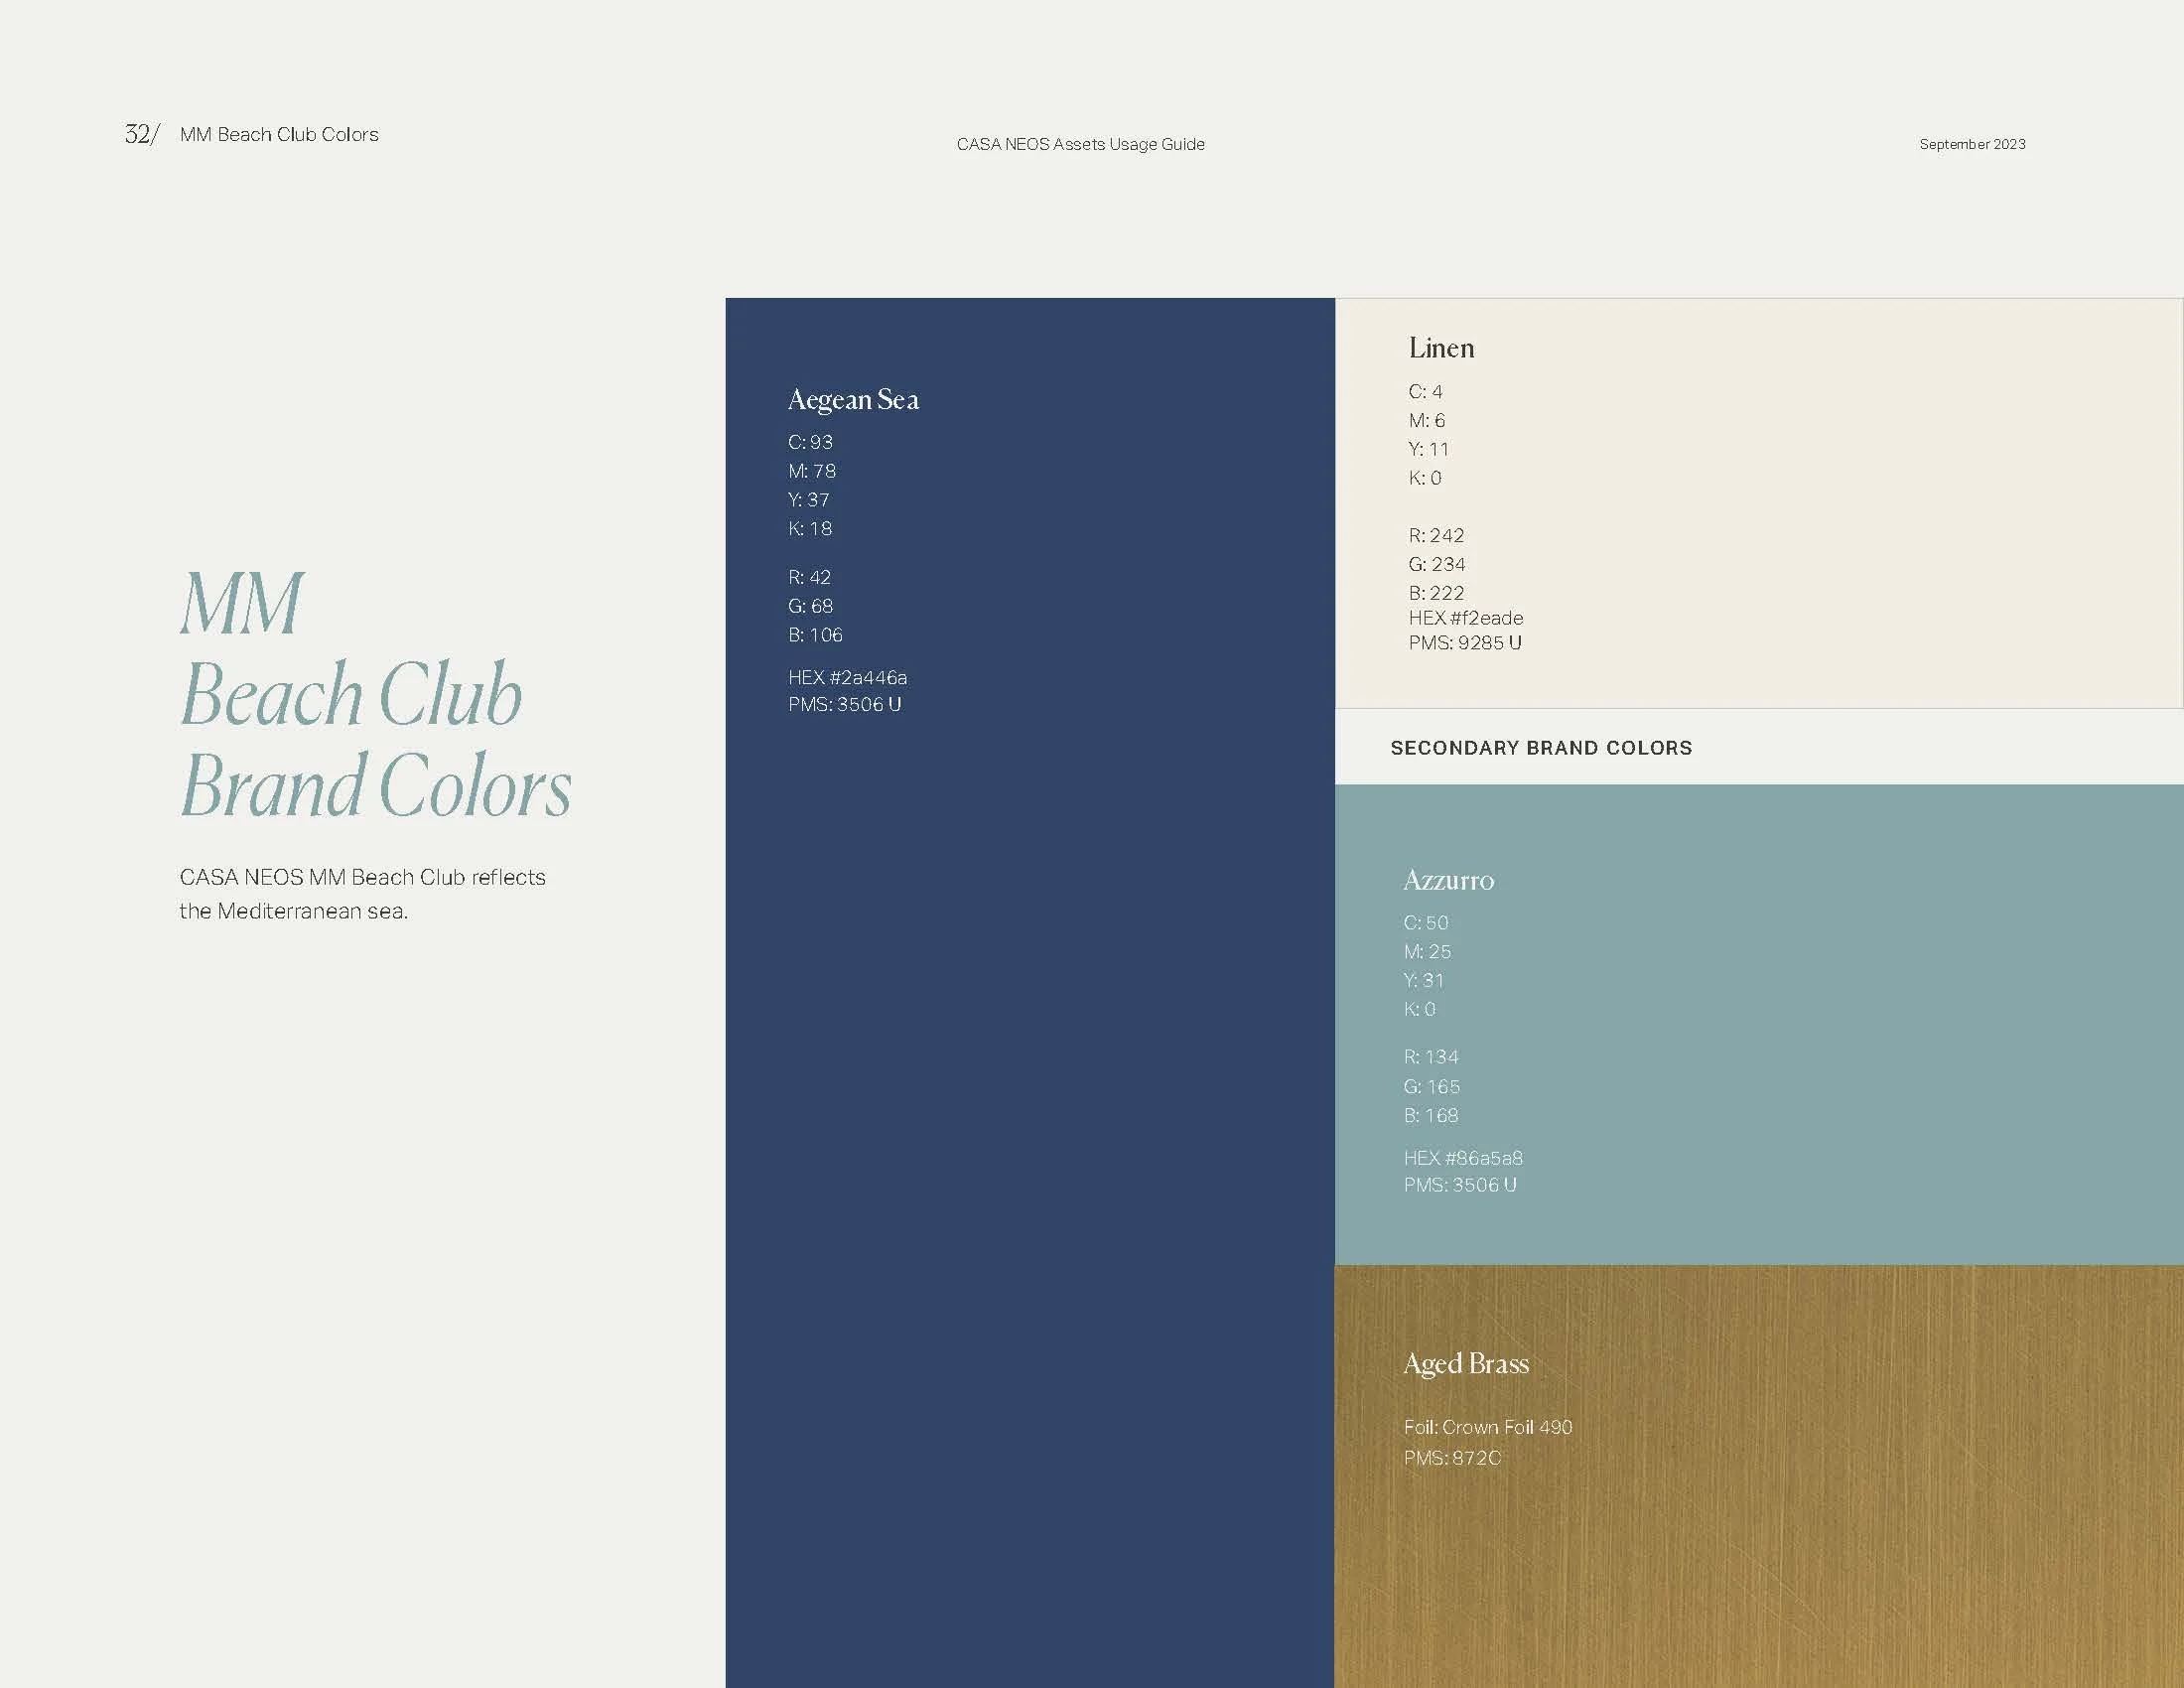Click the Aged Brass textured swatch

[x=1759, y=1476]
